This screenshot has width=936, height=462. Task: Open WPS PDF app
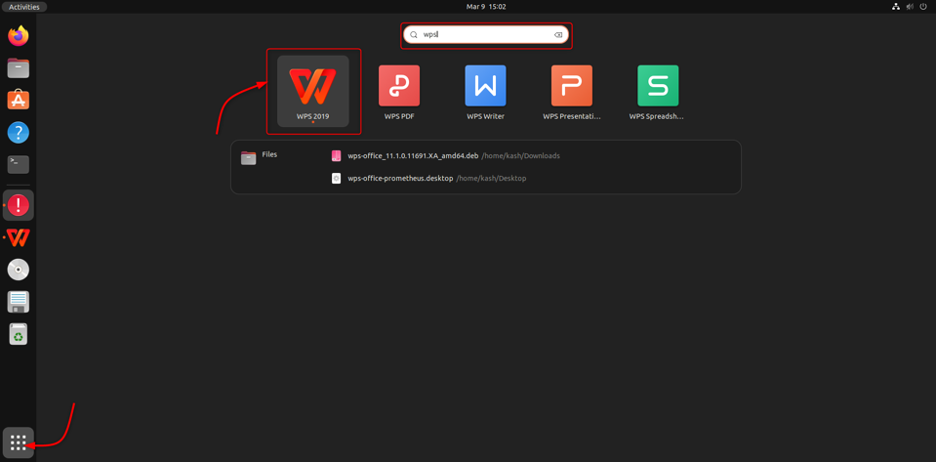tap(399, 93)
